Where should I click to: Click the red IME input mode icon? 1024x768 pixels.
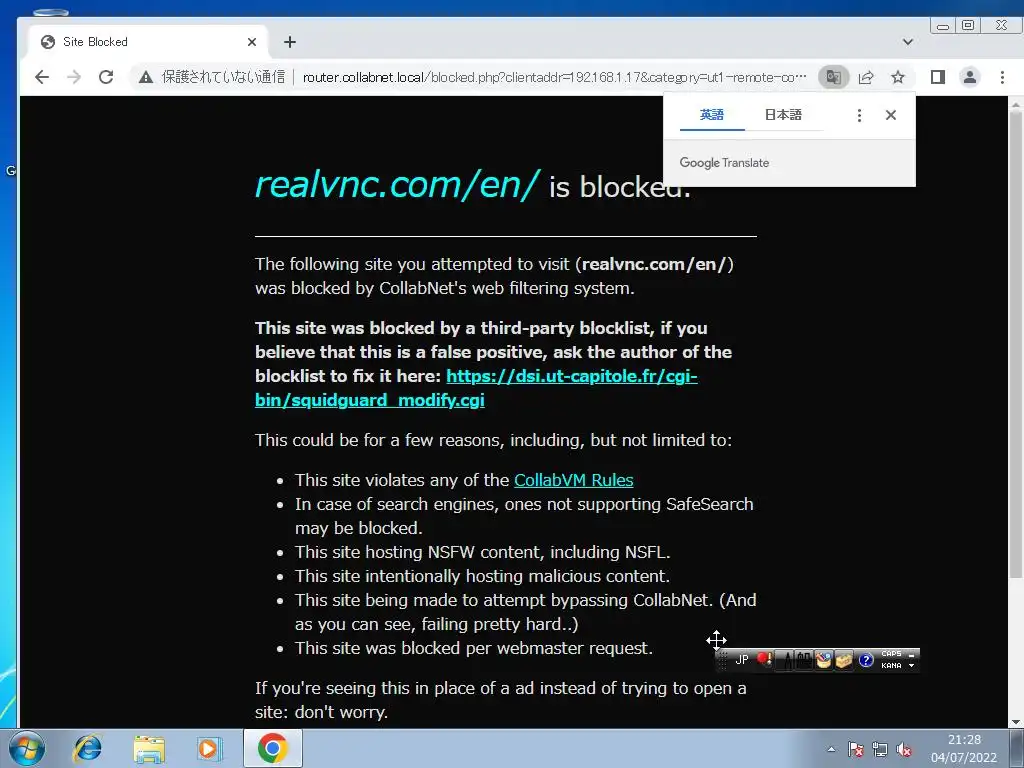764,660
